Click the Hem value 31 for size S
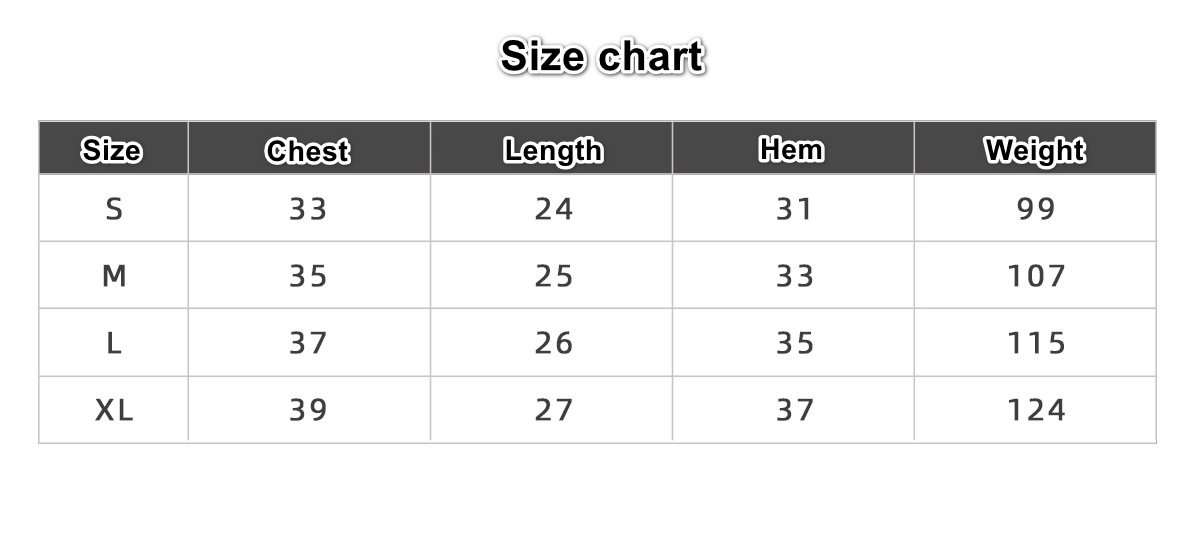Viewport: 1200px width, 549px height. tap(794, 209)
